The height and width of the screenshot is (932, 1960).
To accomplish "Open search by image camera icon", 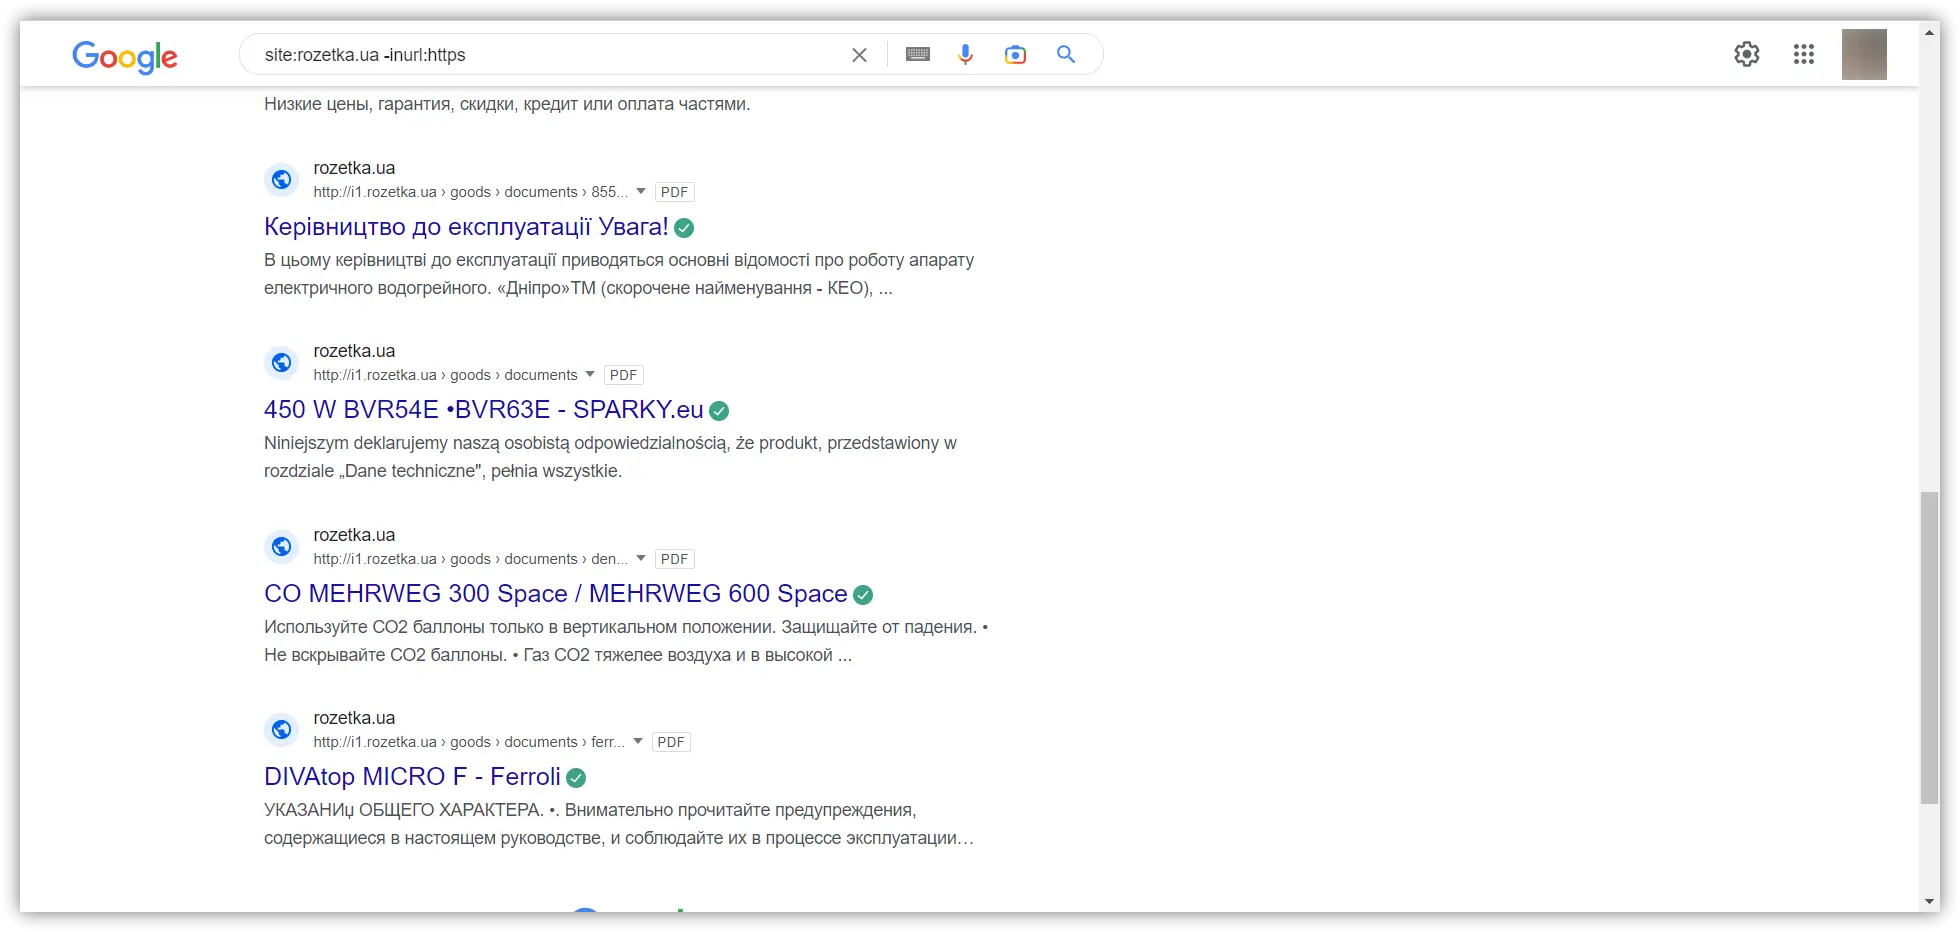I will [1015, 54].
